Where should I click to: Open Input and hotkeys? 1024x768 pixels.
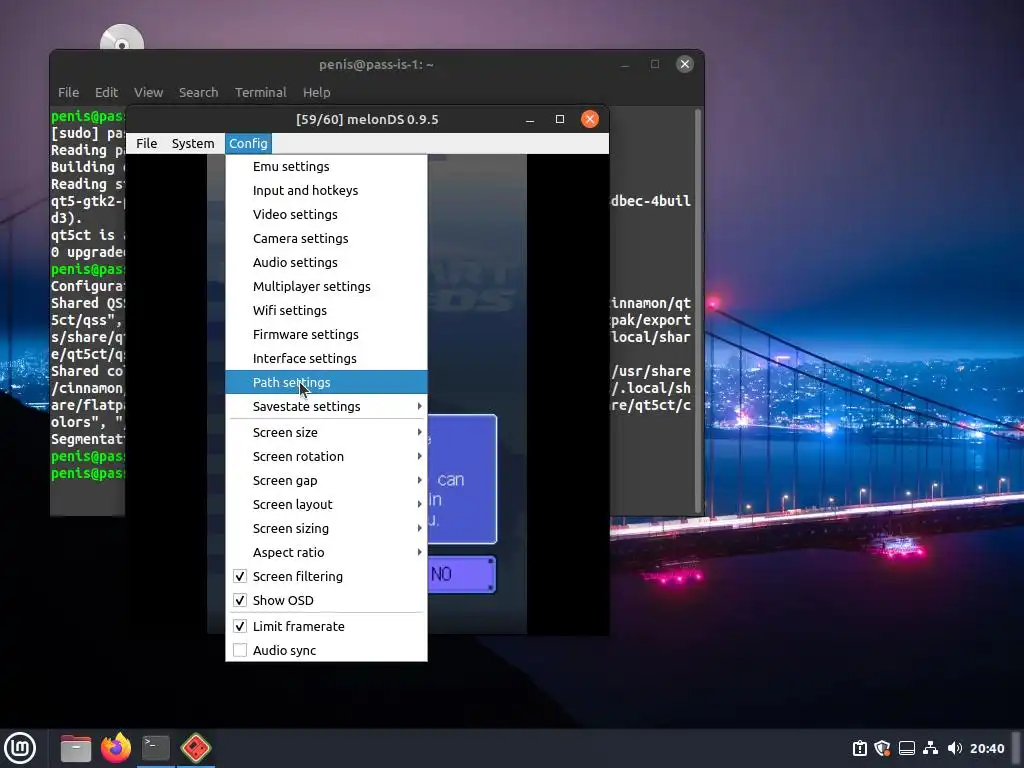(327, 190)
